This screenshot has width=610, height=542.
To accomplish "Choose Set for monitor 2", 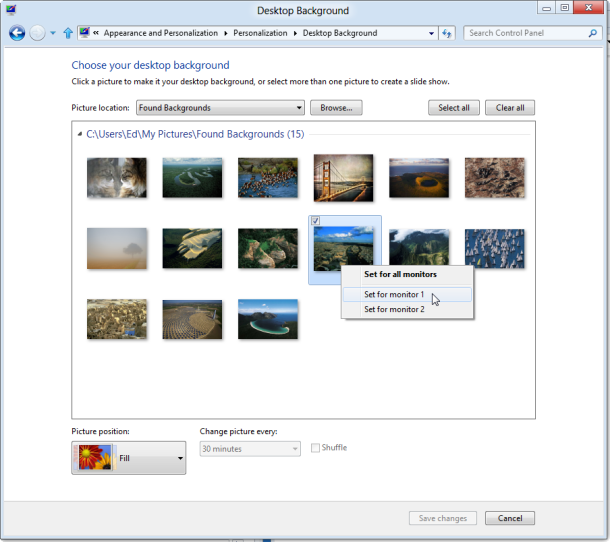I will (407, 309).
